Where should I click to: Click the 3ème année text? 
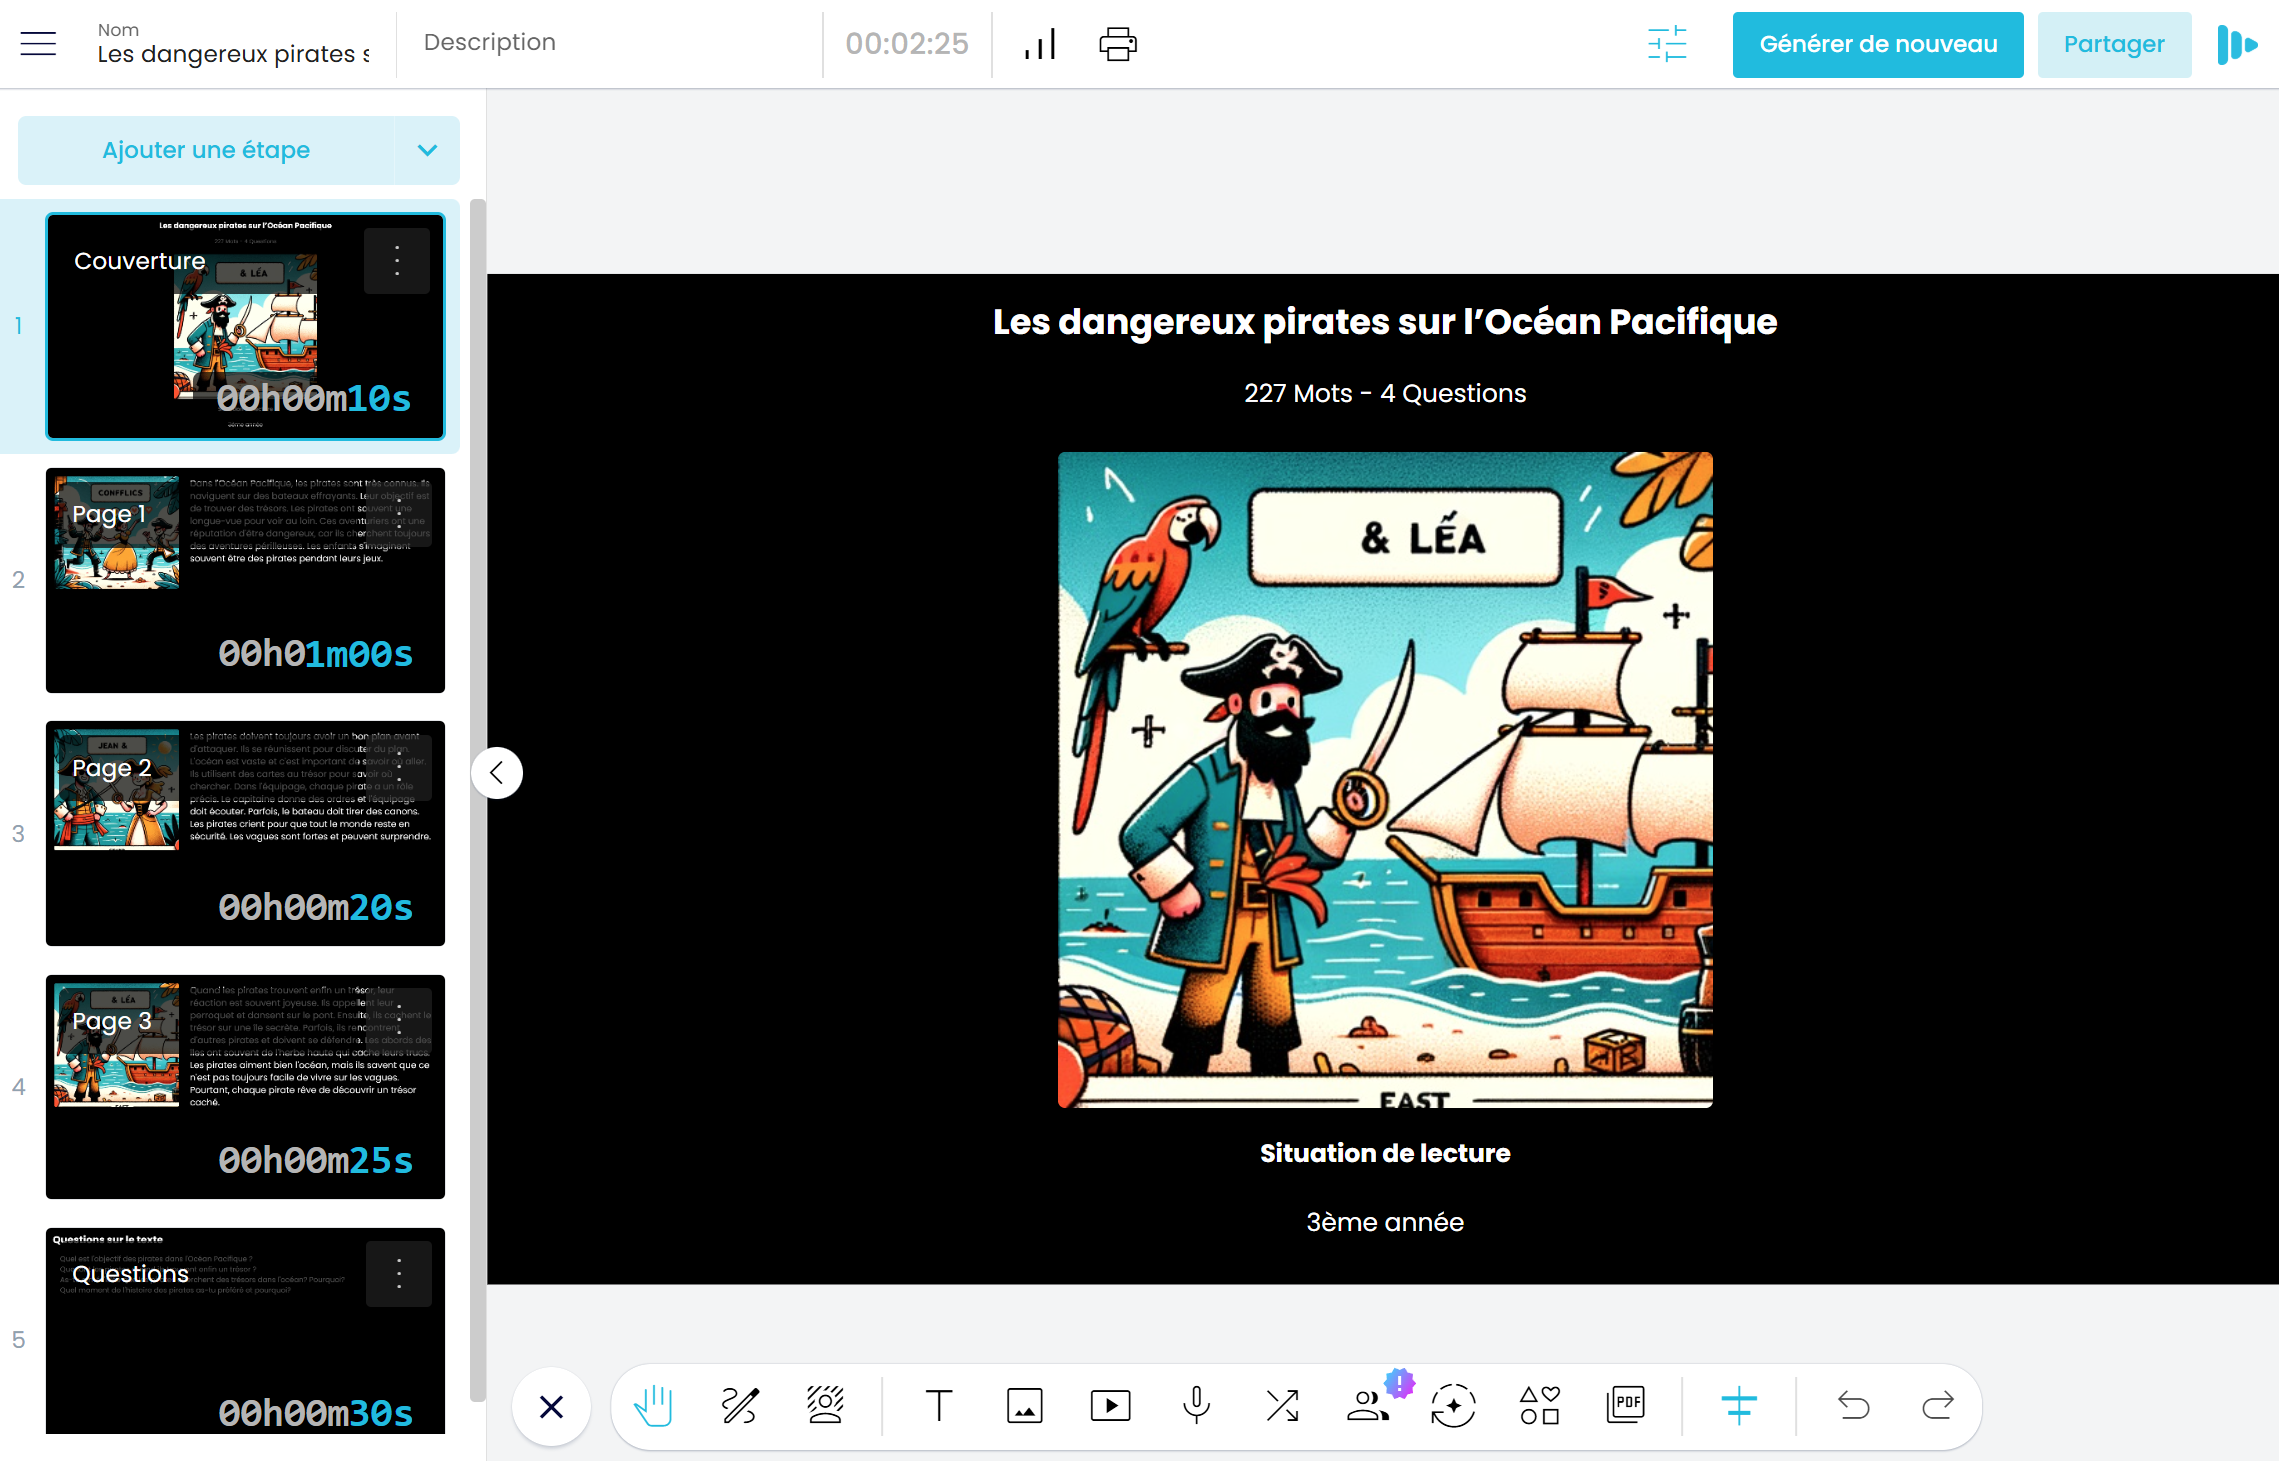tap(1385, 1222)
